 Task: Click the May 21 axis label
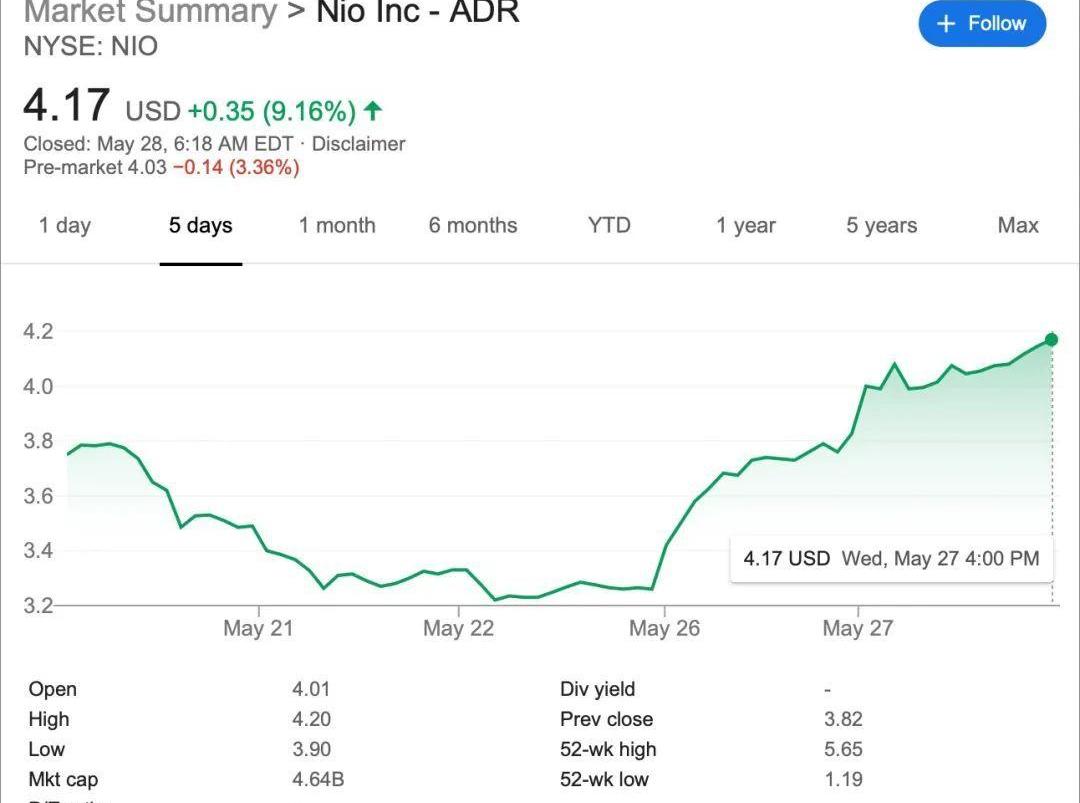[x=258, y=629]
